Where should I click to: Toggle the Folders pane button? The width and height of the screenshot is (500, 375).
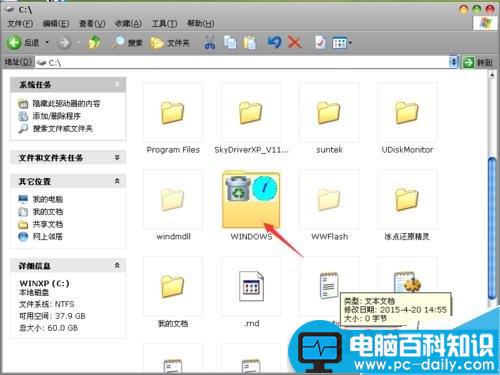[170, 43]
